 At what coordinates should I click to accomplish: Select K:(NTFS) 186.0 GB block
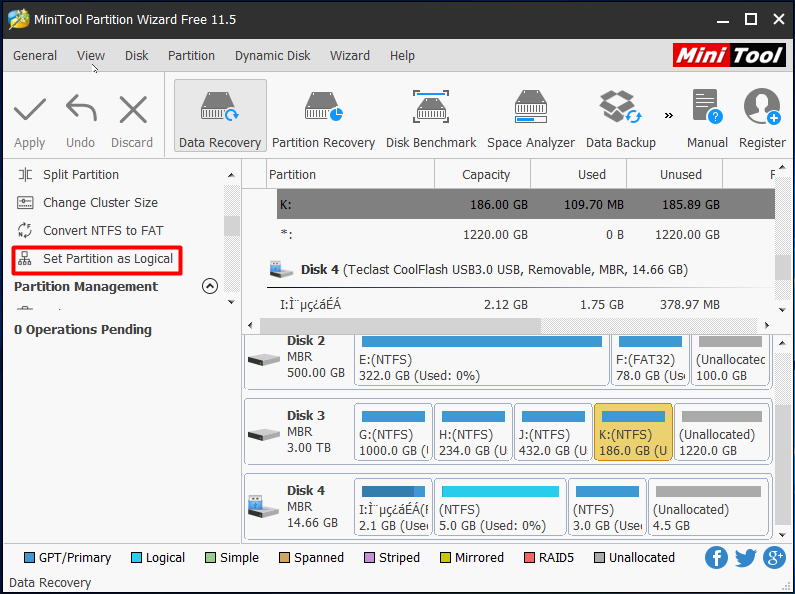(x=633, y=432)
